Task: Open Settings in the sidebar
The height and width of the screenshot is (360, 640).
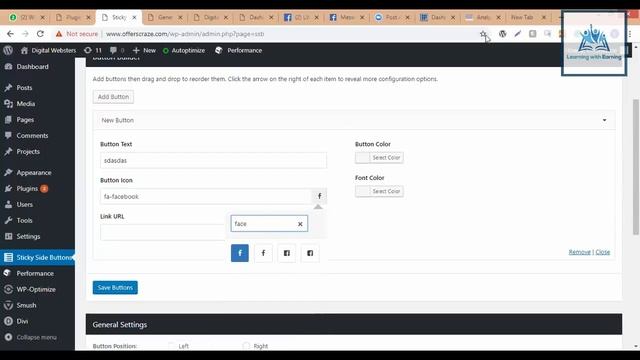Action: [x=28, y=236]
